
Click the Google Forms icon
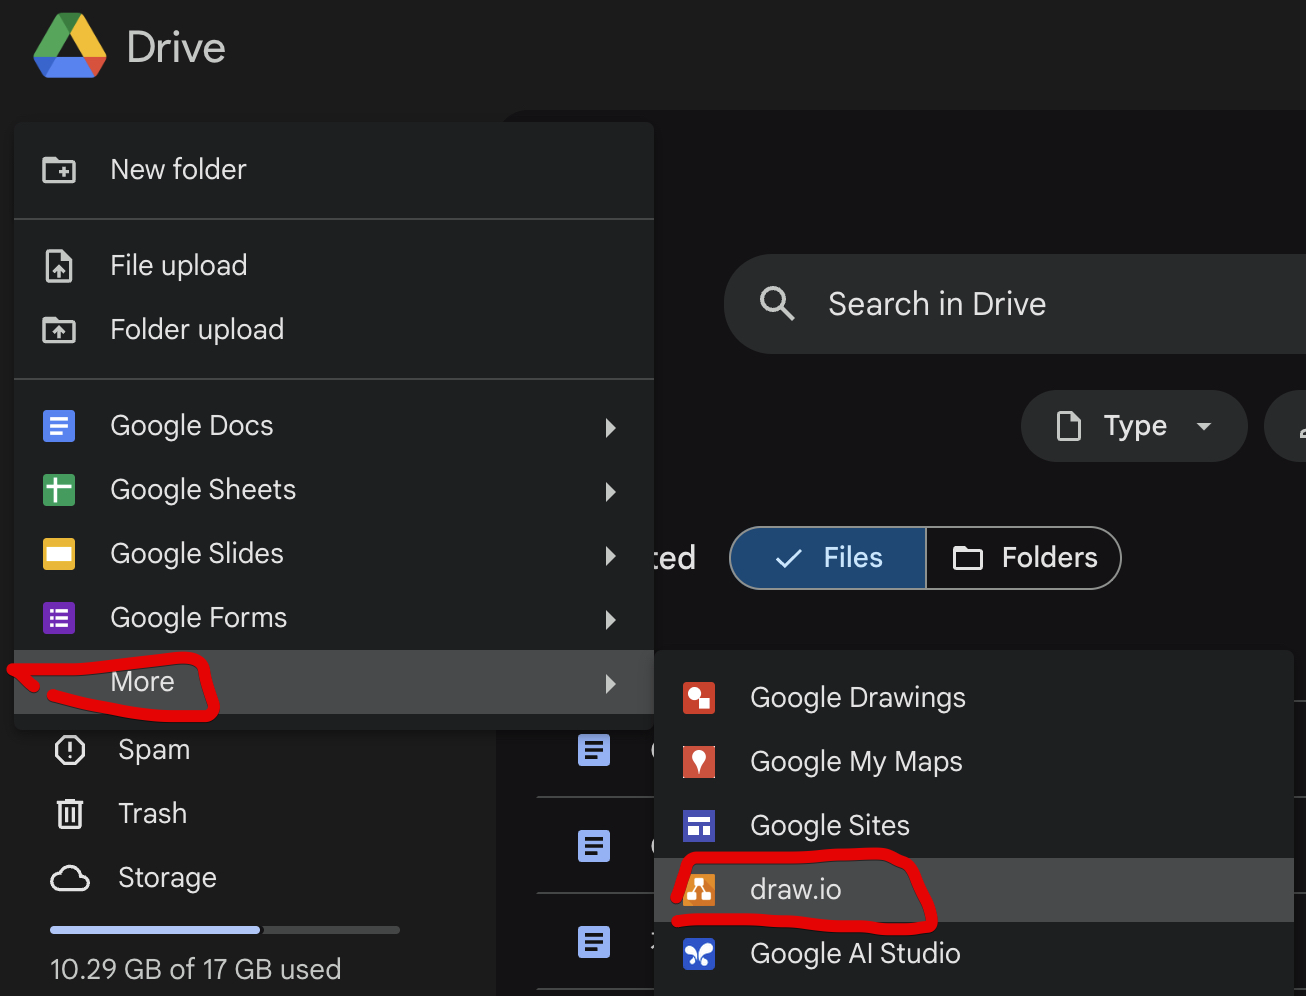59,618
